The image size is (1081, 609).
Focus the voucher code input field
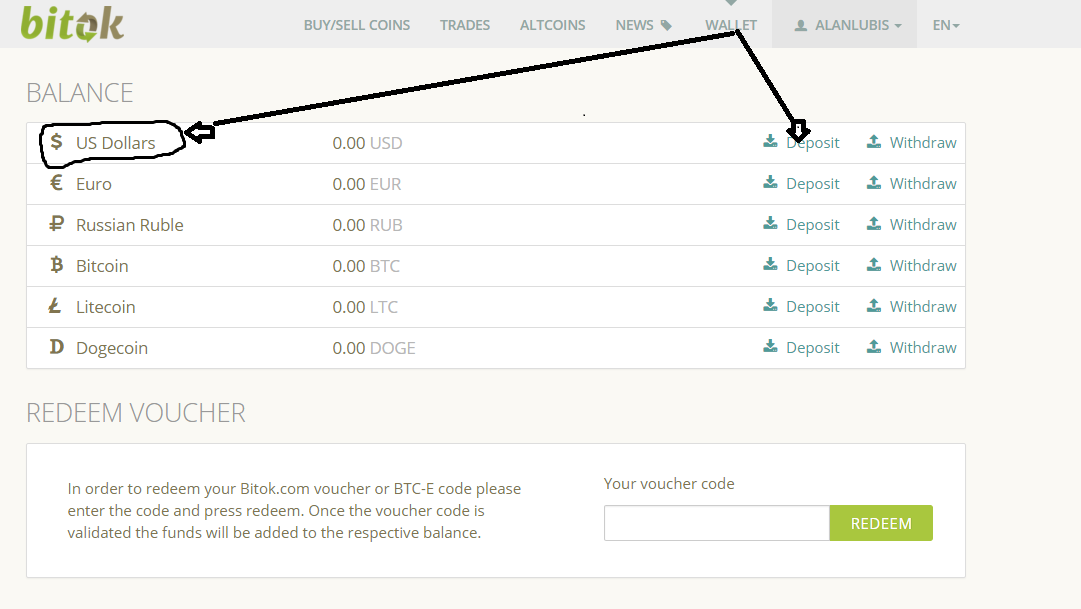(717, 523)
